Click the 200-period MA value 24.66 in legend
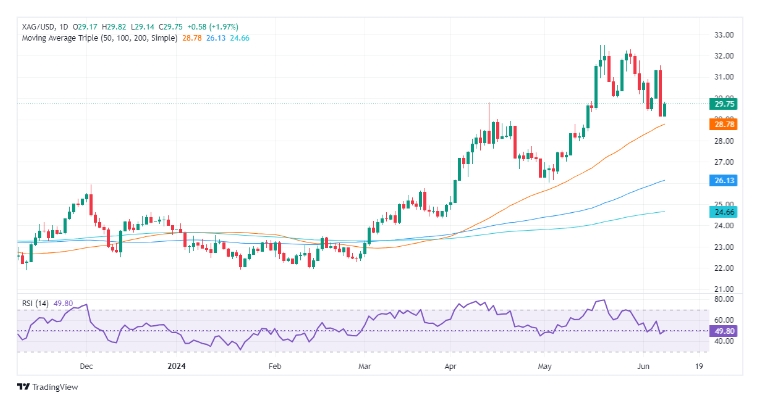This screenshot has width=774, height=393. point(239,38)
